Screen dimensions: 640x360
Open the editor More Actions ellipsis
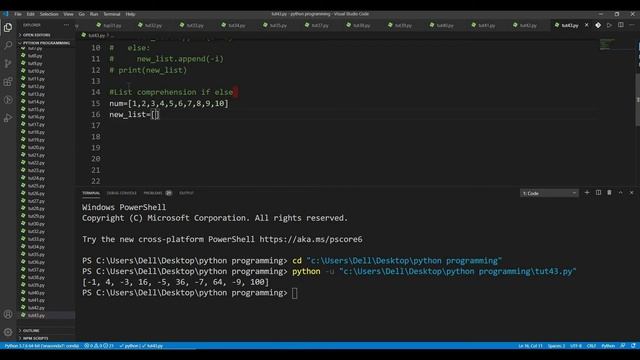(x=632, y=25)
